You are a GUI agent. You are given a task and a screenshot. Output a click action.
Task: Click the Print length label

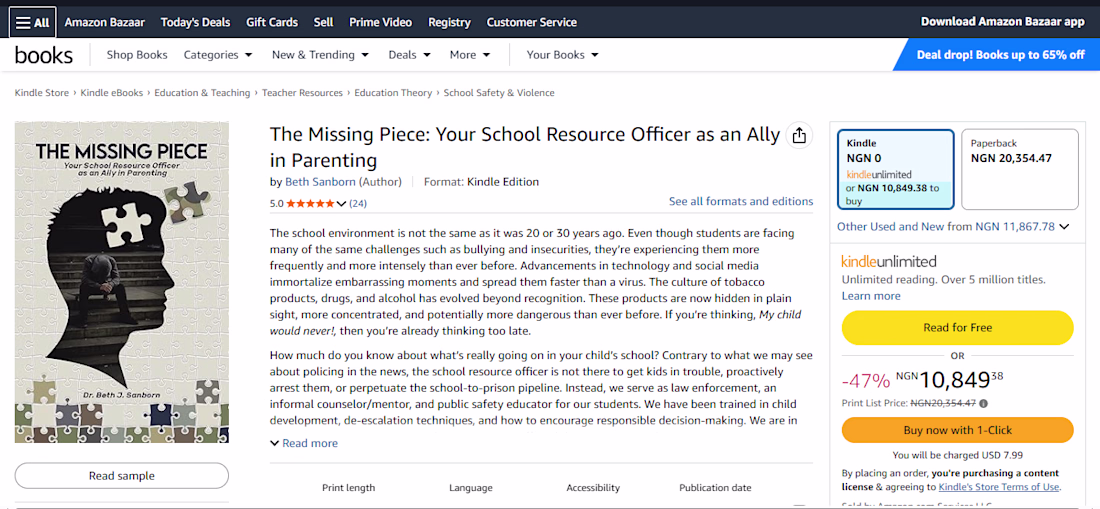point(349,488)
